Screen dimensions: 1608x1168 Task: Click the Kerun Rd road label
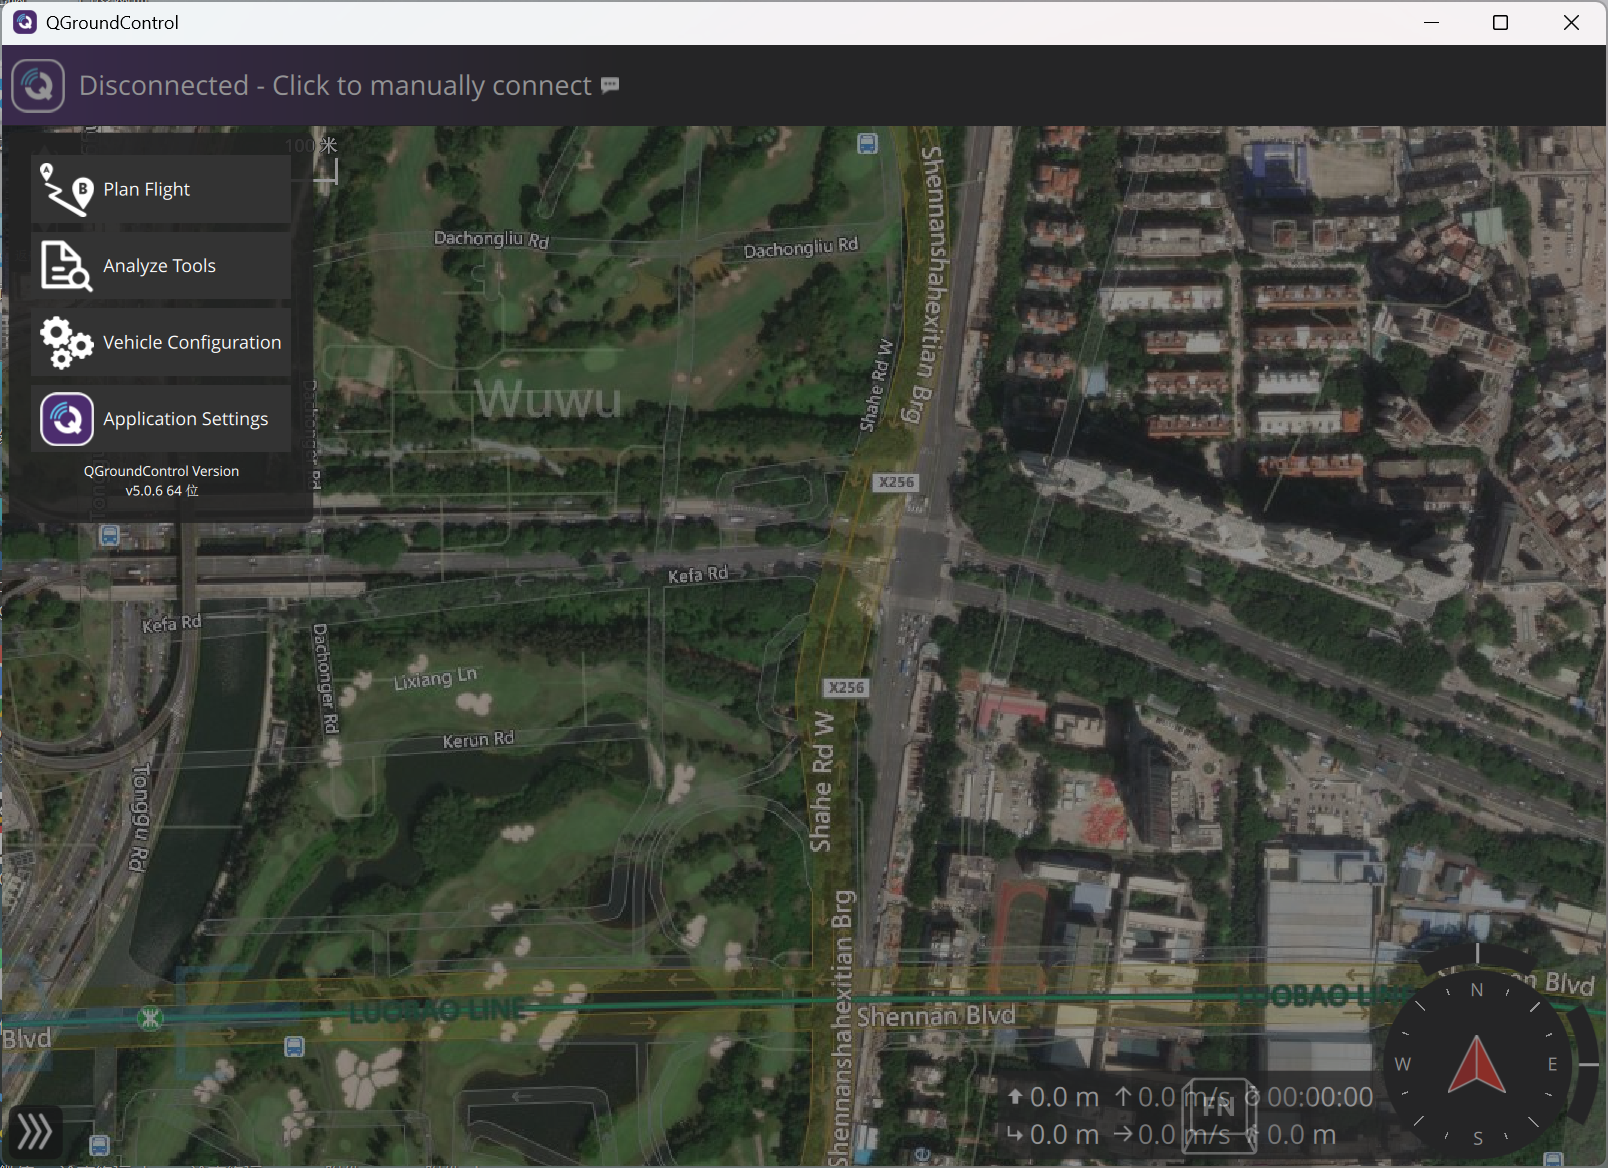click(x=478, y=740)
